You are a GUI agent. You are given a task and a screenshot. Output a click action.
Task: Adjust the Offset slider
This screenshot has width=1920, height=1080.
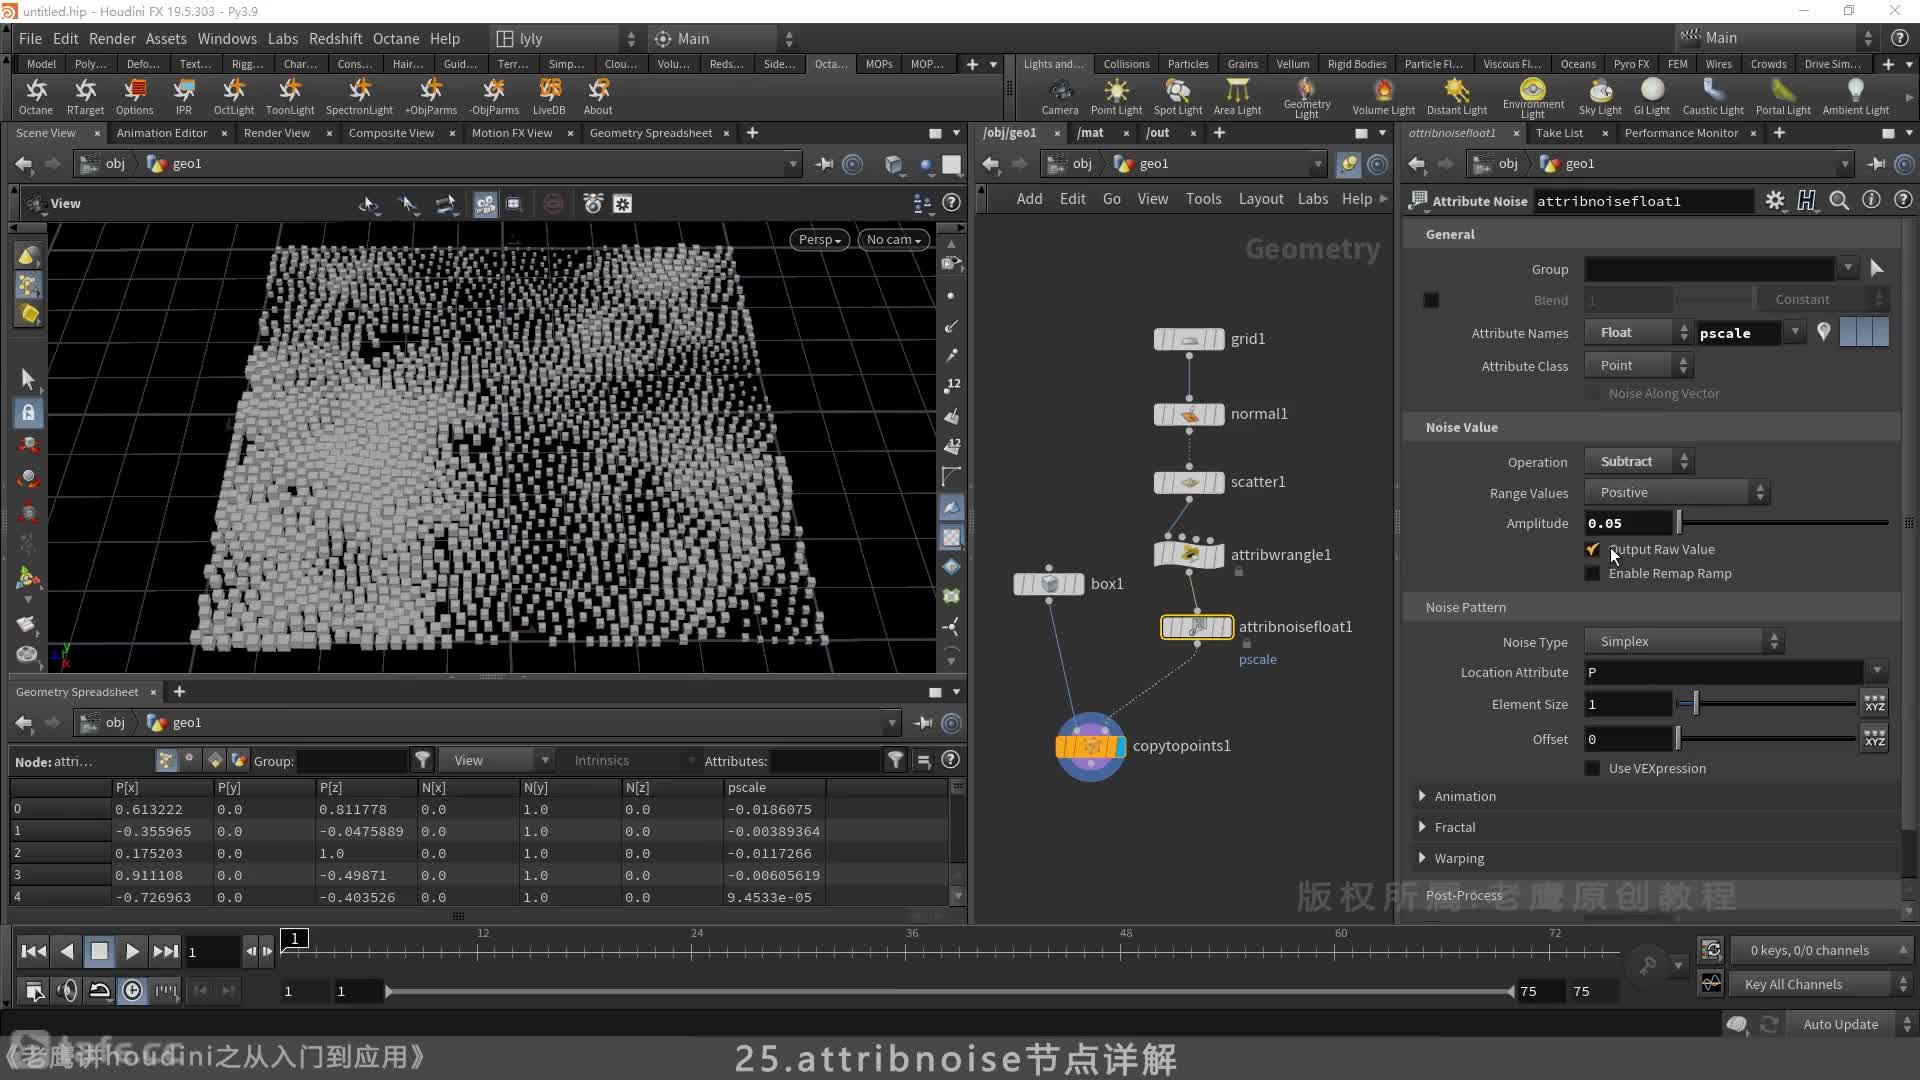pyautogui.click(x=1766, y=739)
